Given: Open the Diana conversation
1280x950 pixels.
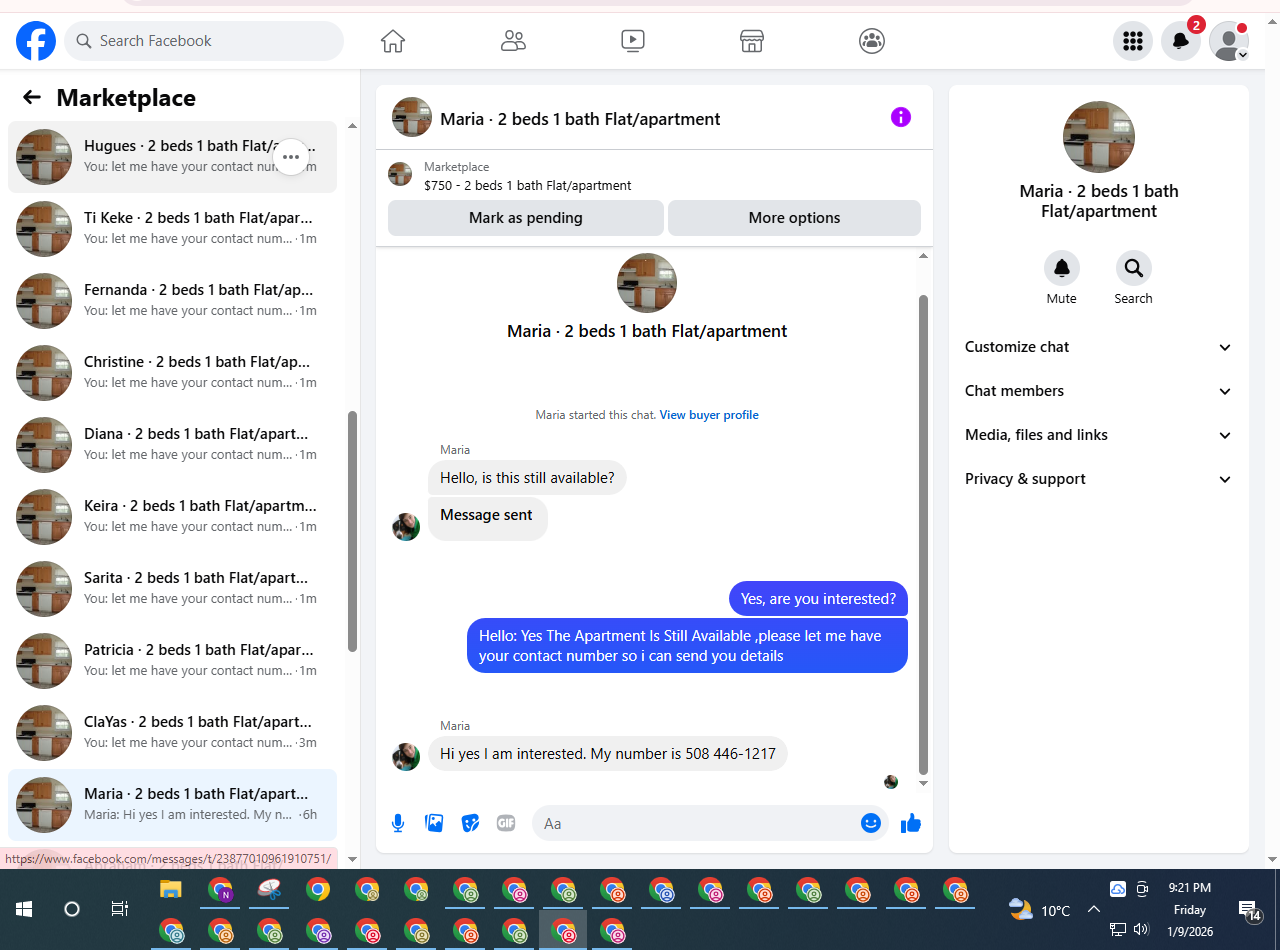Looking at the screenshot, I should coord(172,445).
